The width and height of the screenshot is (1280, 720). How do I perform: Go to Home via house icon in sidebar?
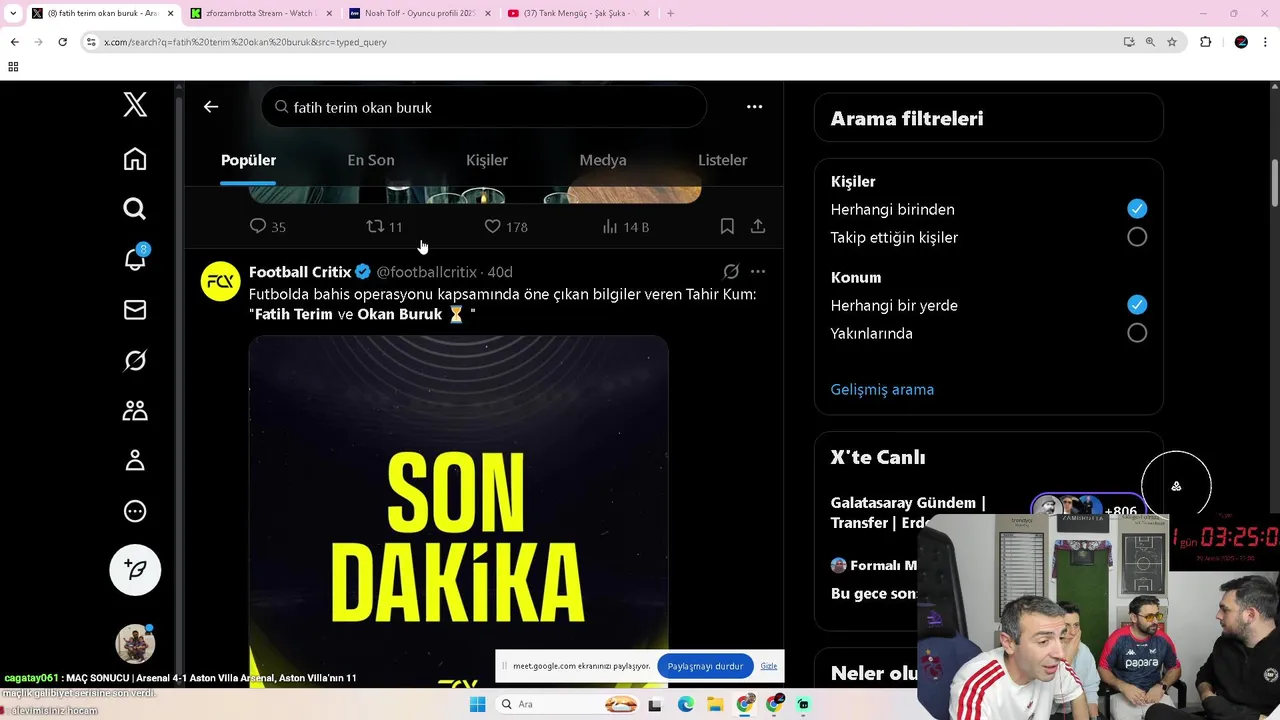click(x=135, y=159)
